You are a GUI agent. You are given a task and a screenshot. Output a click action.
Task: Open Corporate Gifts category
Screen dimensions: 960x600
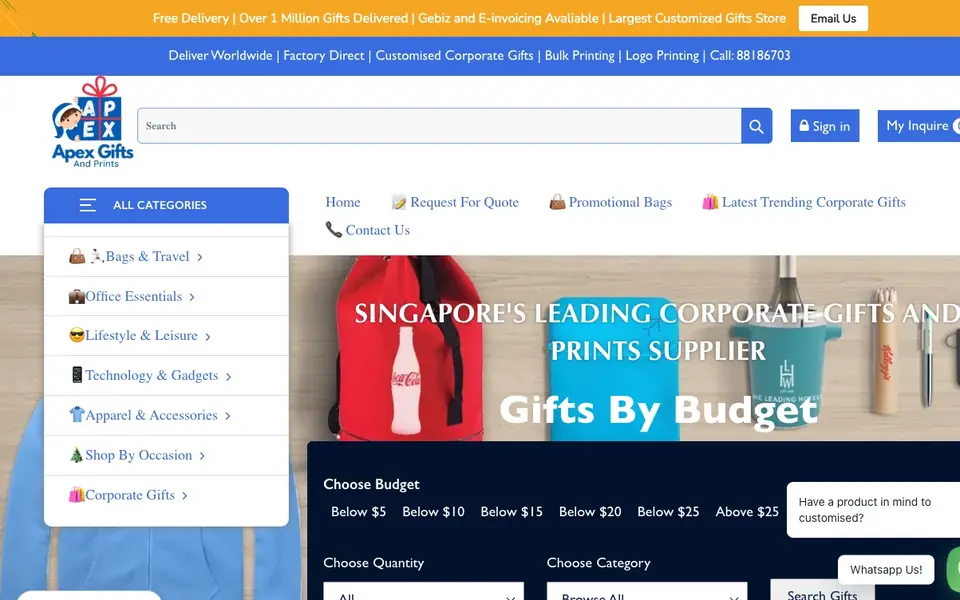click(x=129, y=495)
